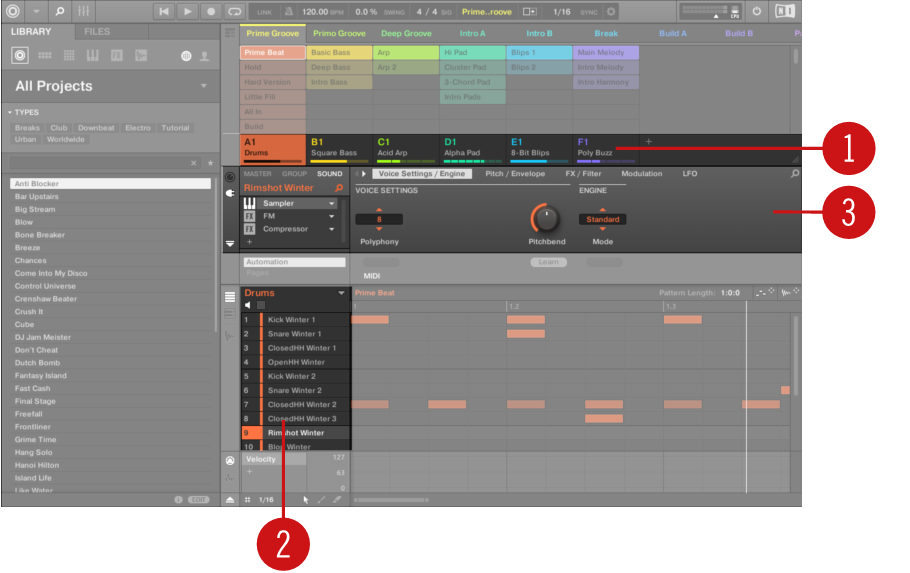The height and width of the screenshot is (573, 910).
Task: Click the Record button in the header
Action: (x=211, y=11)
